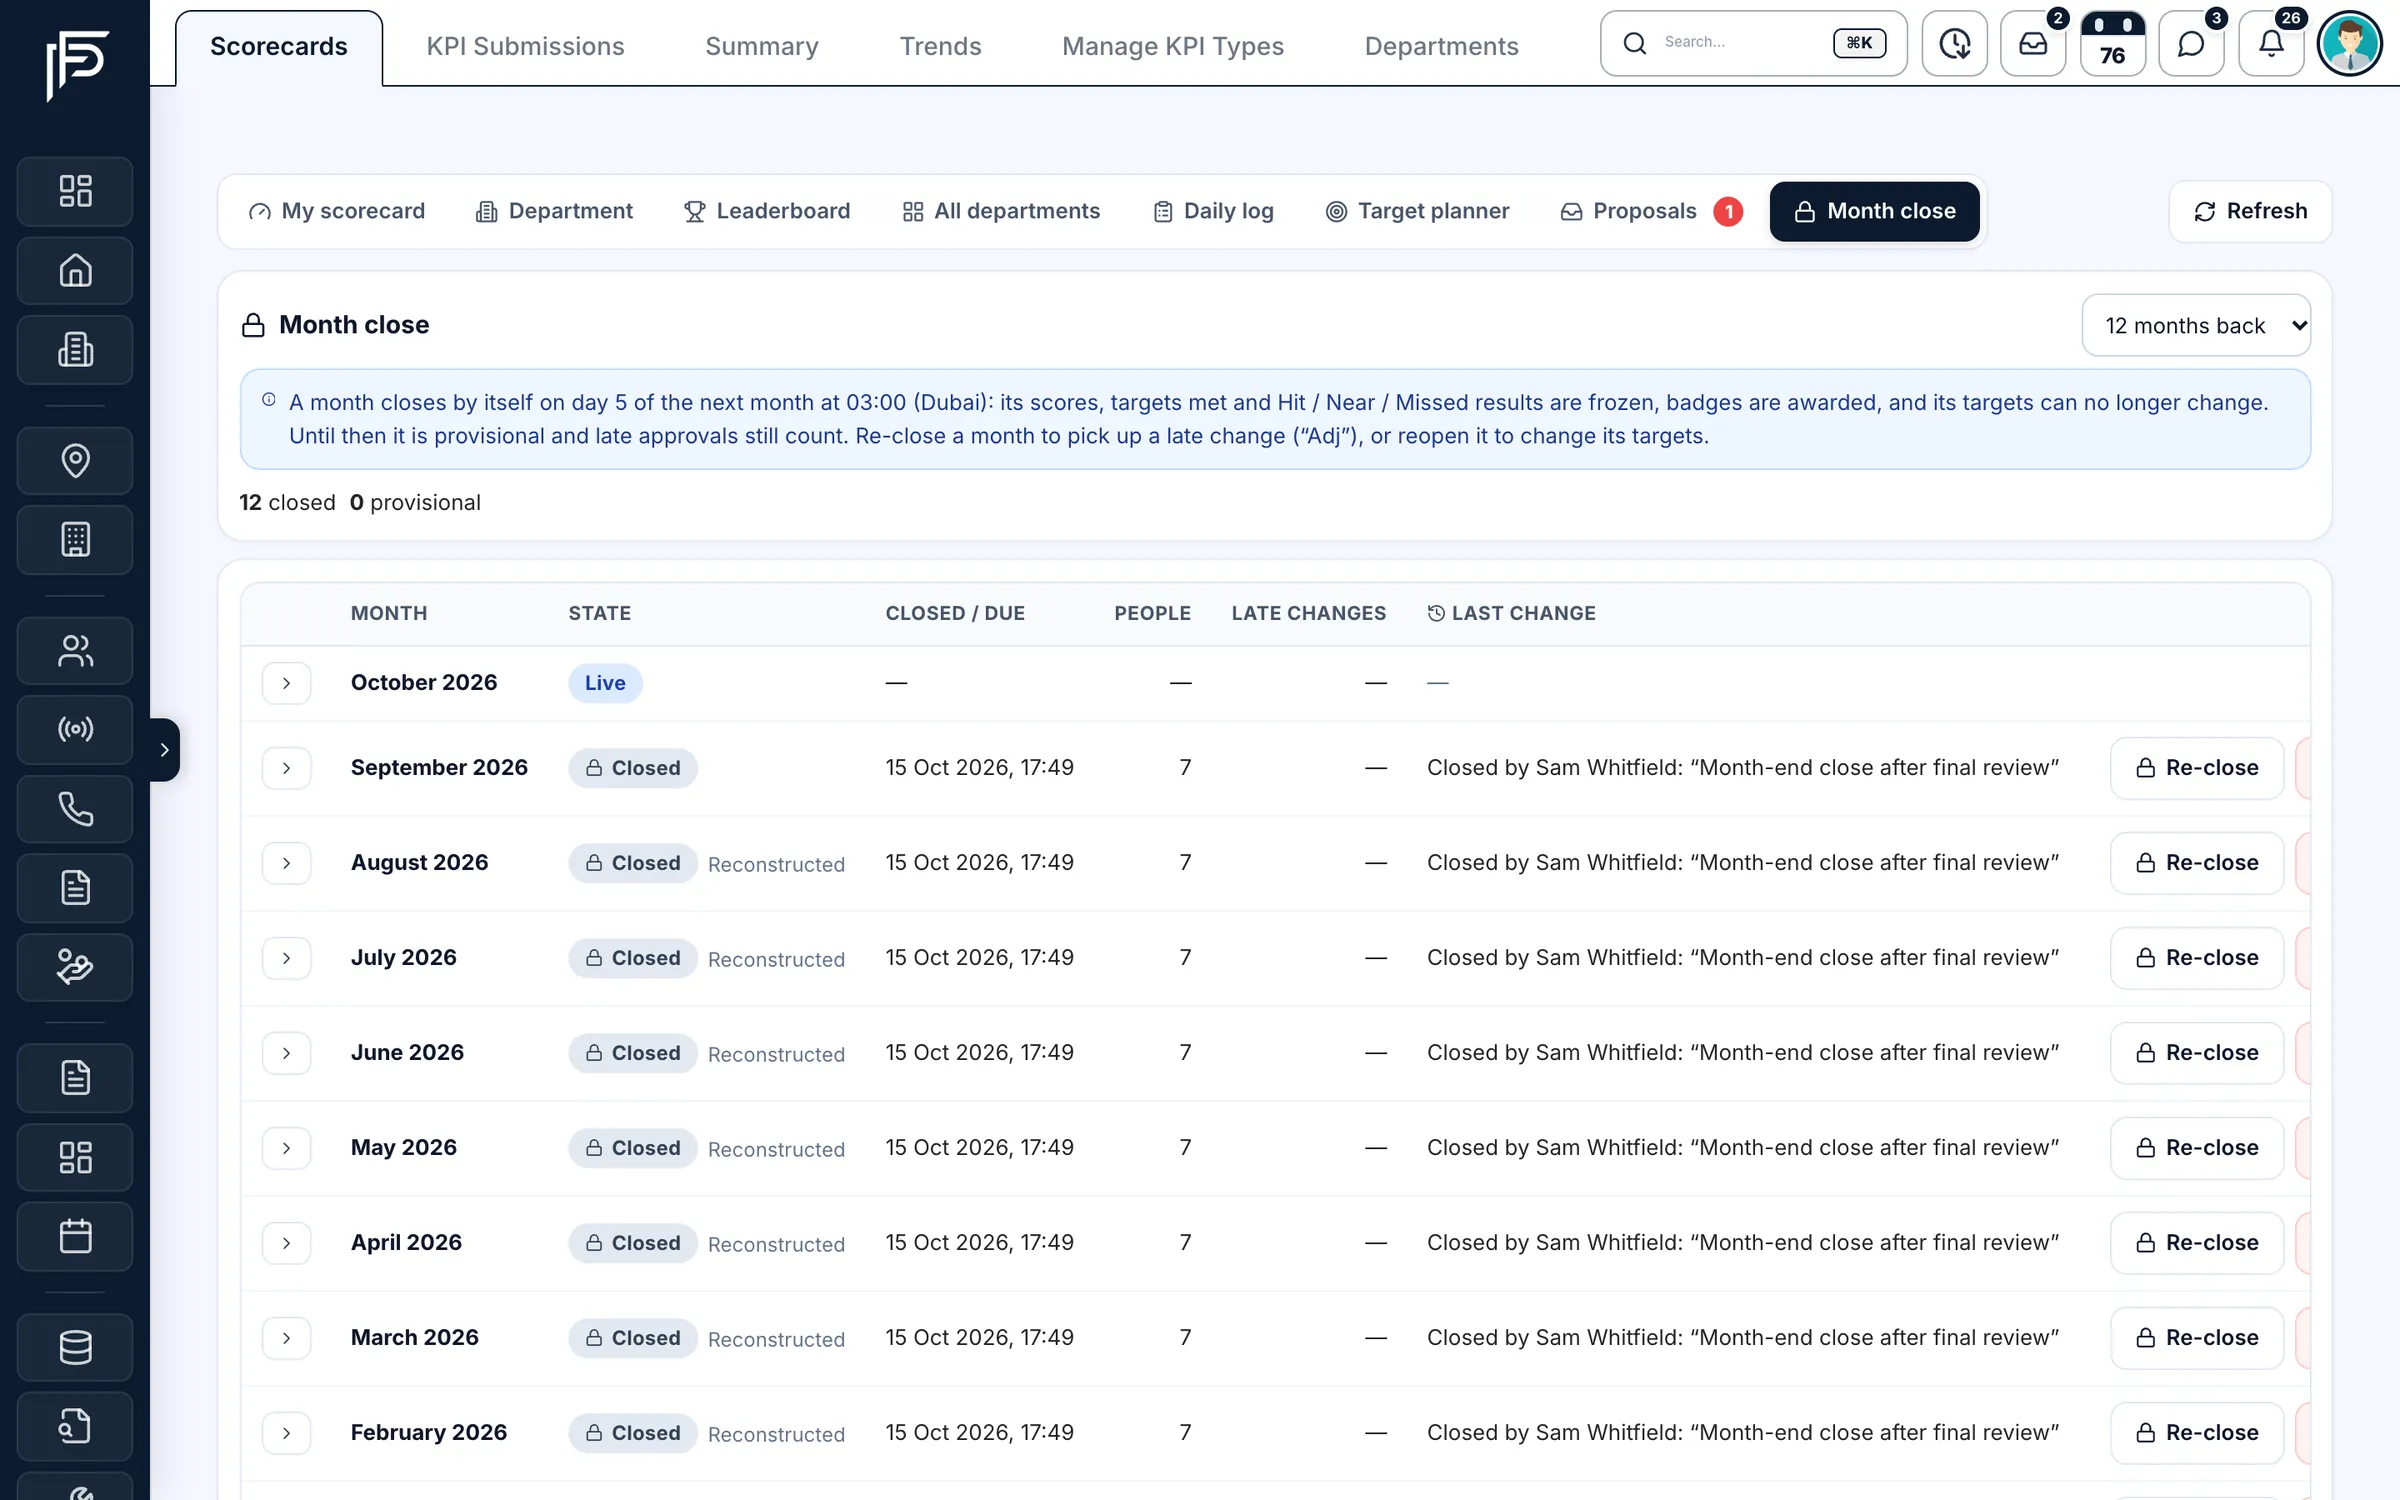
Task: Open the score widget showing 76
Action: [x=2112, y=43]
